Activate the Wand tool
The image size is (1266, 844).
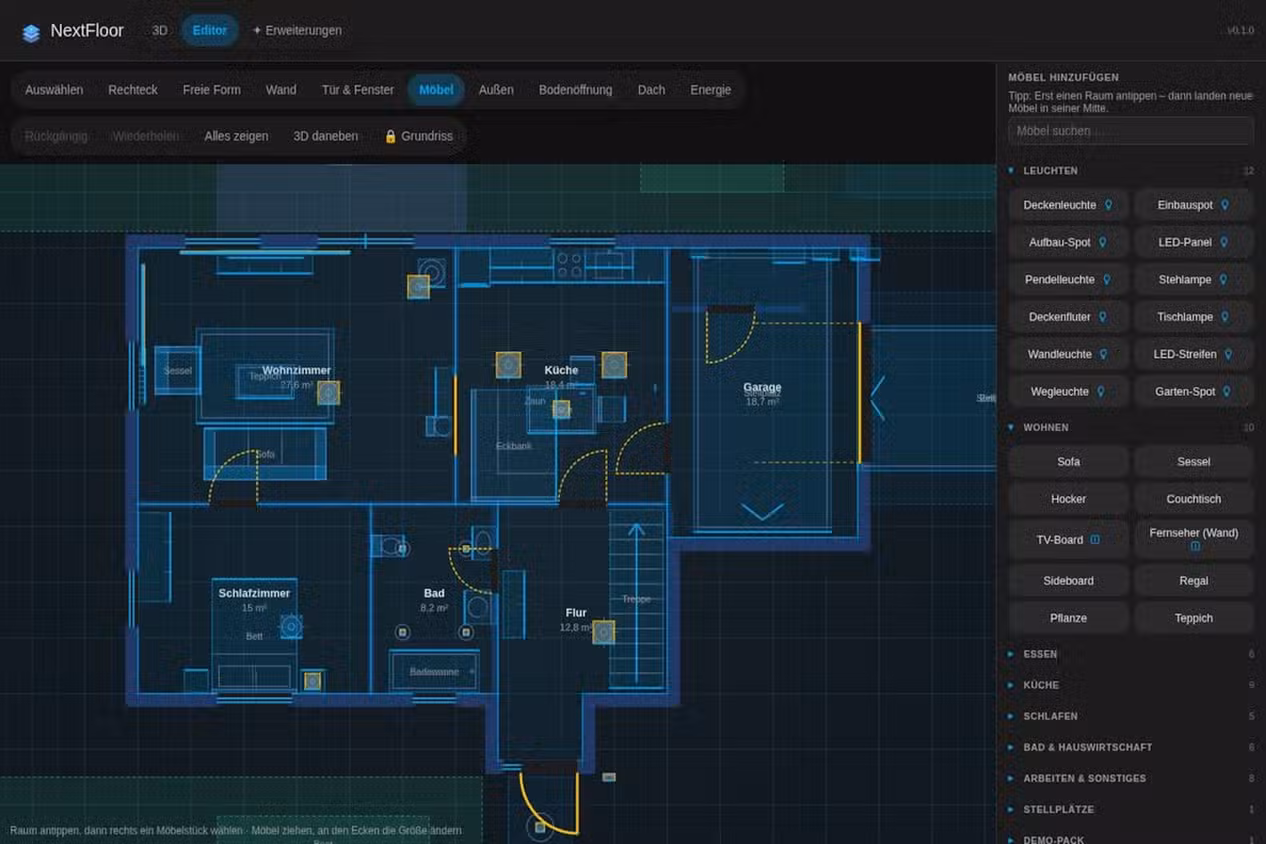(x=281, y=90)
